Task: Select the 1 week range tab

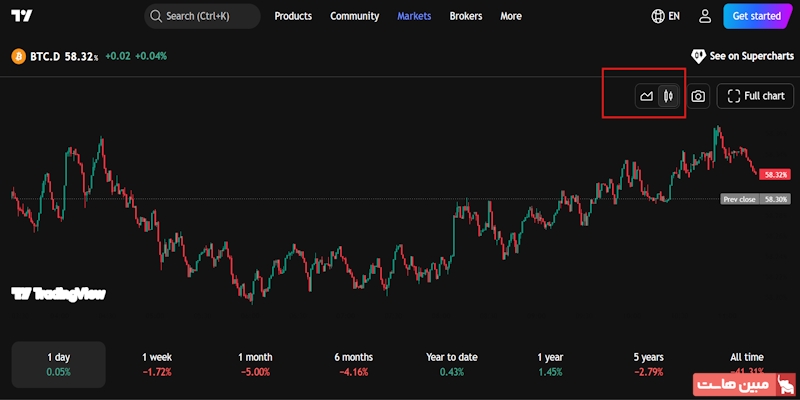Action: (x=157, y=364)
